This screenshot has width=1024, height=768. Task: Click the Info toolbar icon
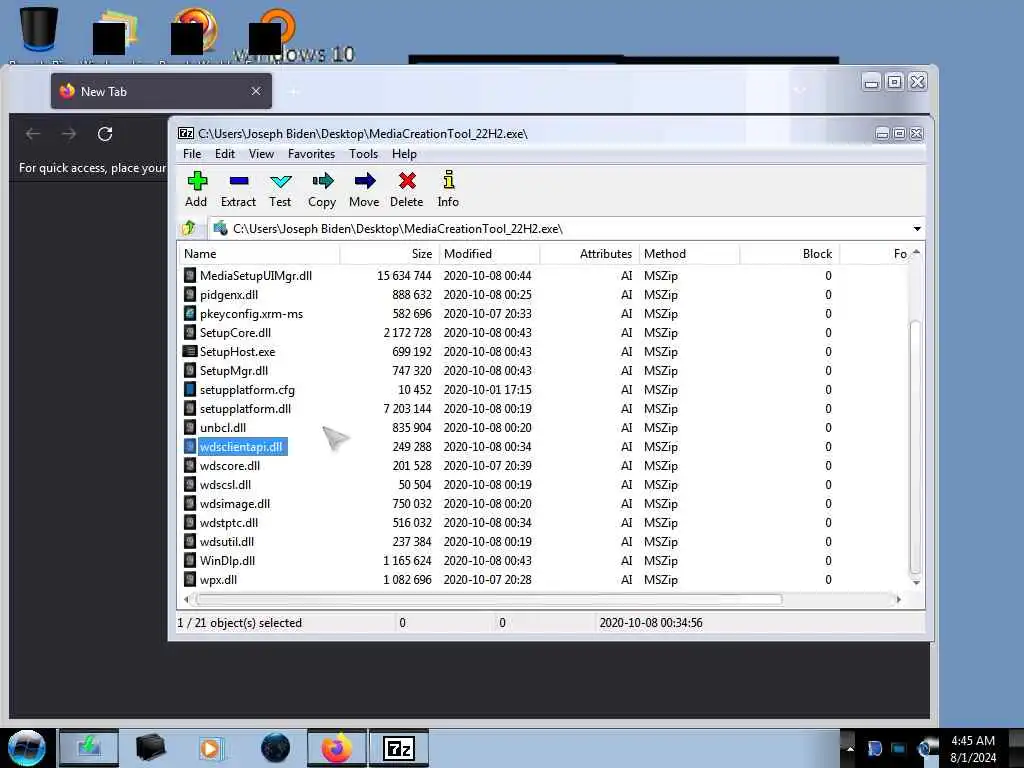pyautogui.click(x=449, y=180)
